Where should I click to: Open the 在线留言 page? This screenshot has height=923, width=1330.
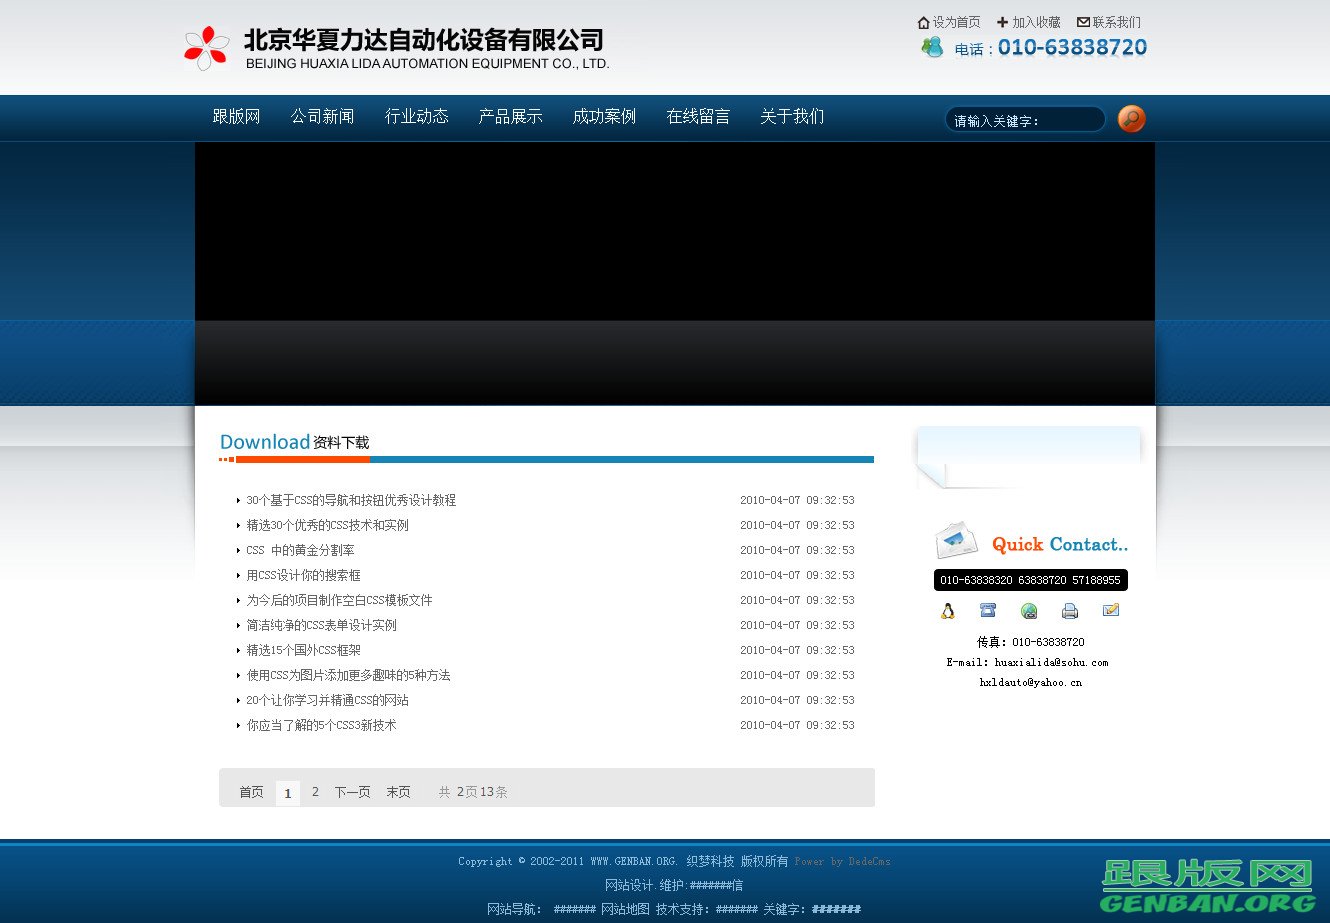(698, 117)
